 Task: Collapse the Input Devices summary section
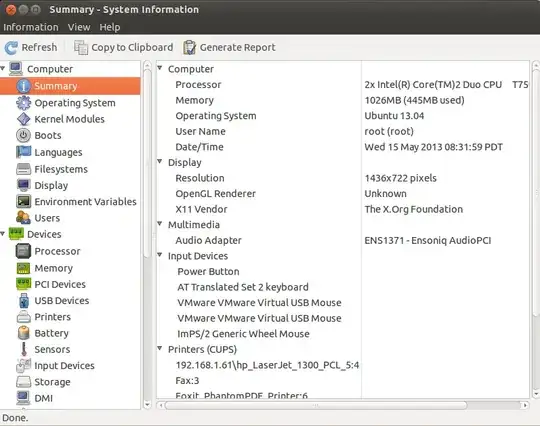pos(160,255)
